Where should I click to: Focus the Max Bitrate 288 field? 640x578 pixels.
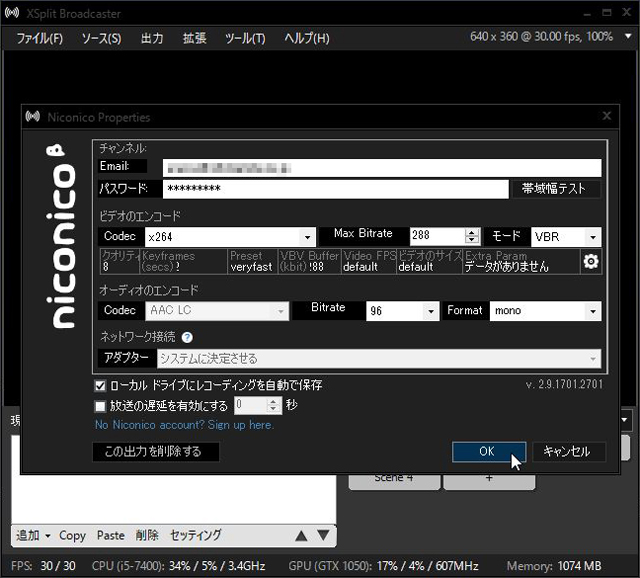[x=437, y=236]
